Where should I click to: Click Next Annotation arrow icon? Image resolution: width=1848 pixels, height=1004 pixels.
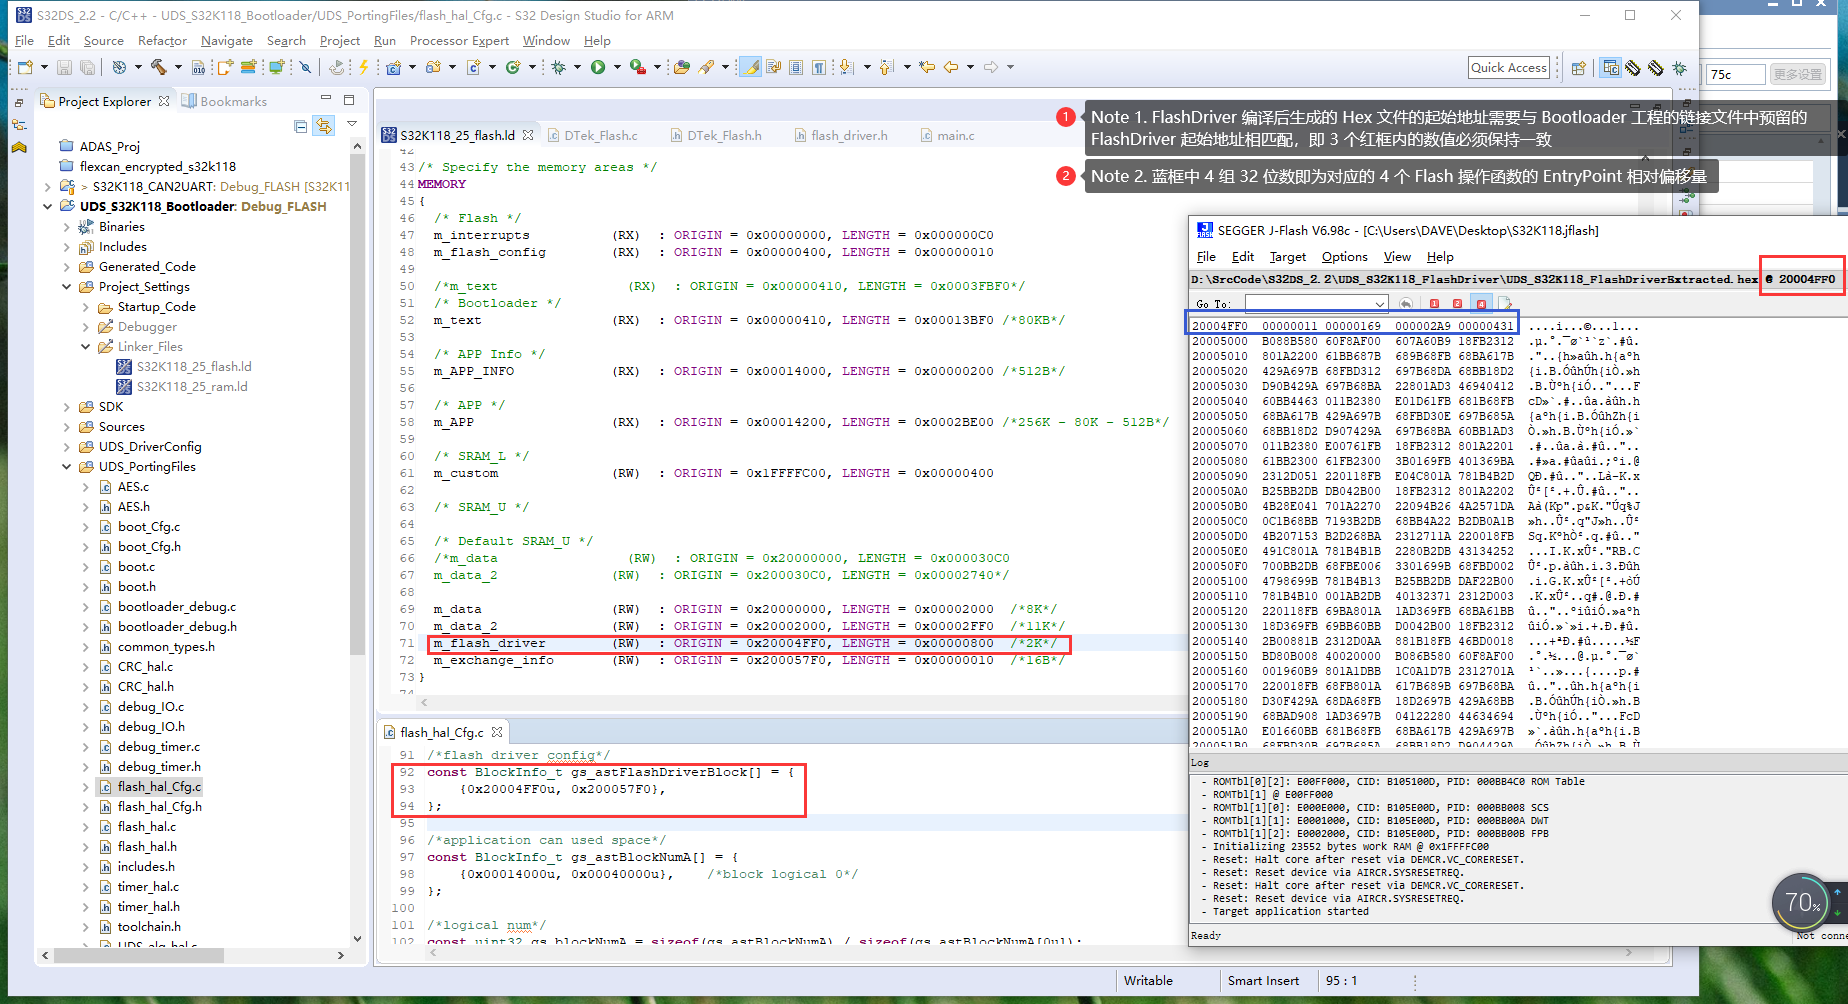click(x=846, y=67)
